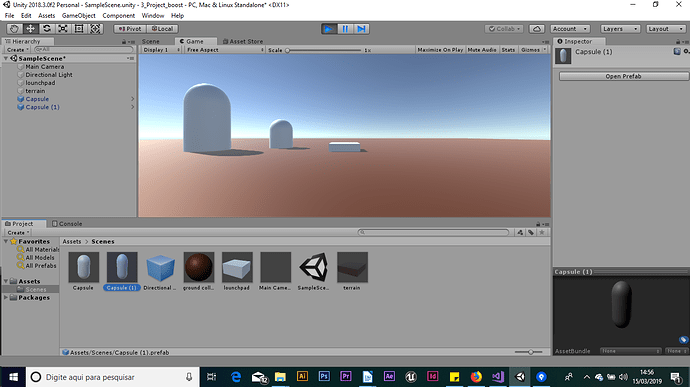
Task: Collapse the Assets folder tree
Action: coord(6,281)
